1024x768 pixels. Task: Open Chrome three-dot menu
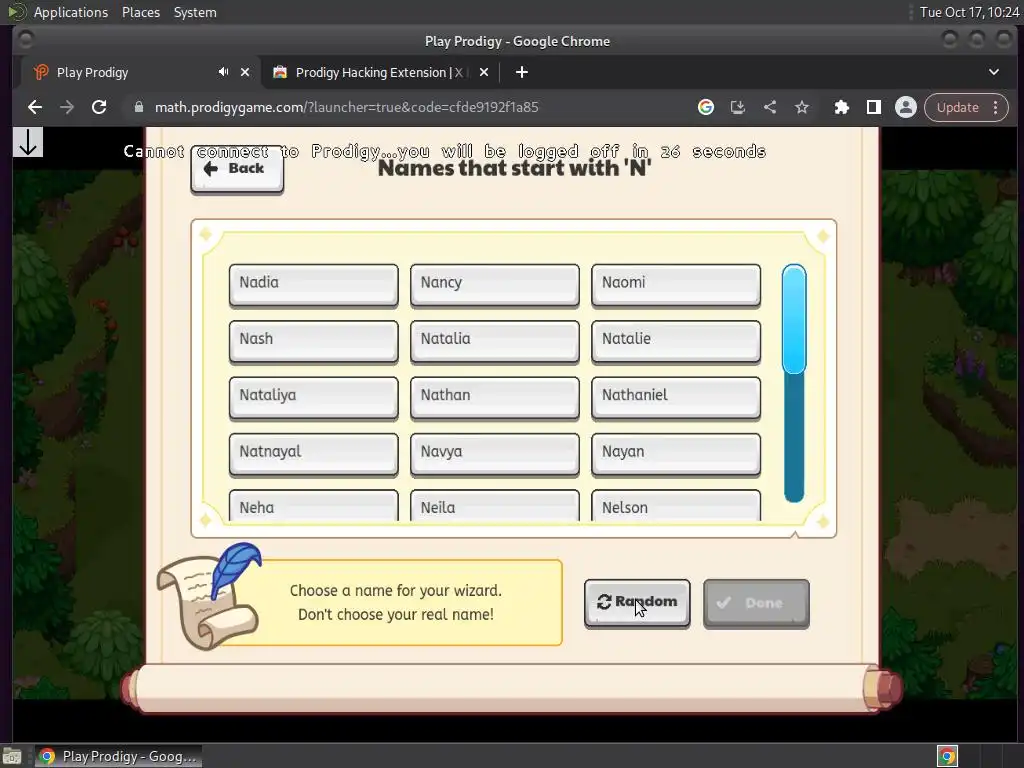[996, 107]
